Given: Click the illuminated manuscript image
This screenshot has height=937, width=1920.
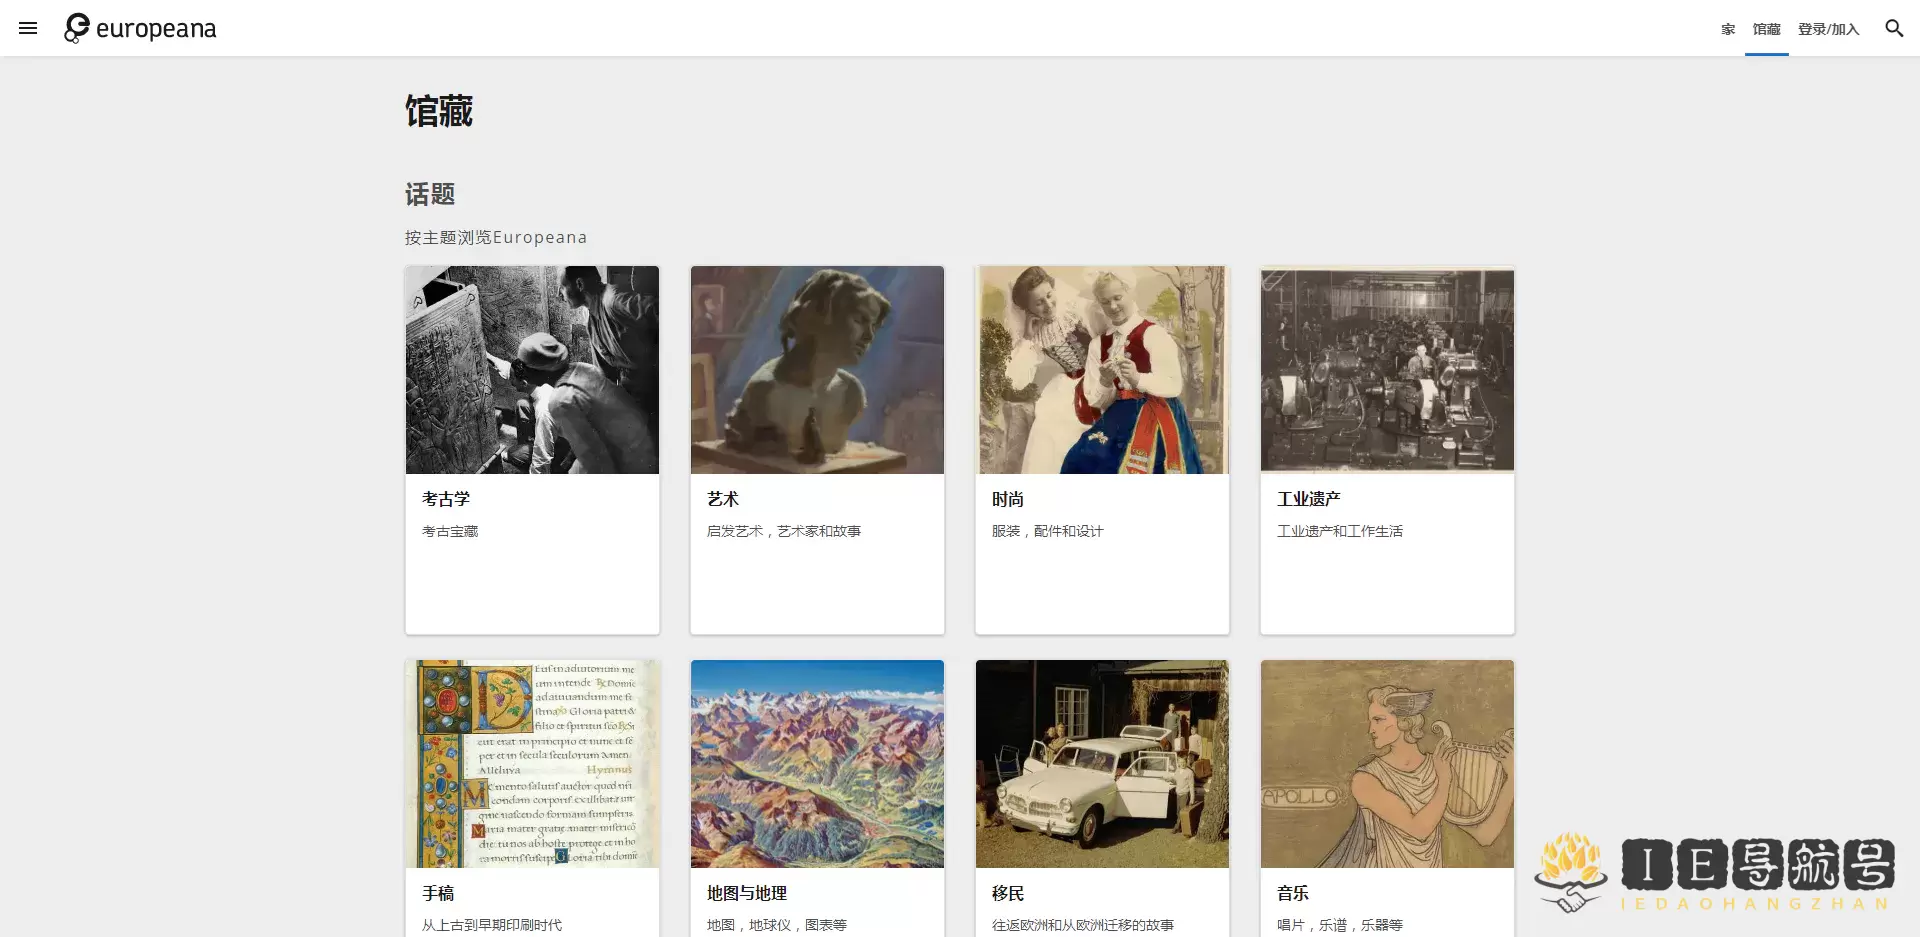Looking at the screenshot, I should click(531, 763).
